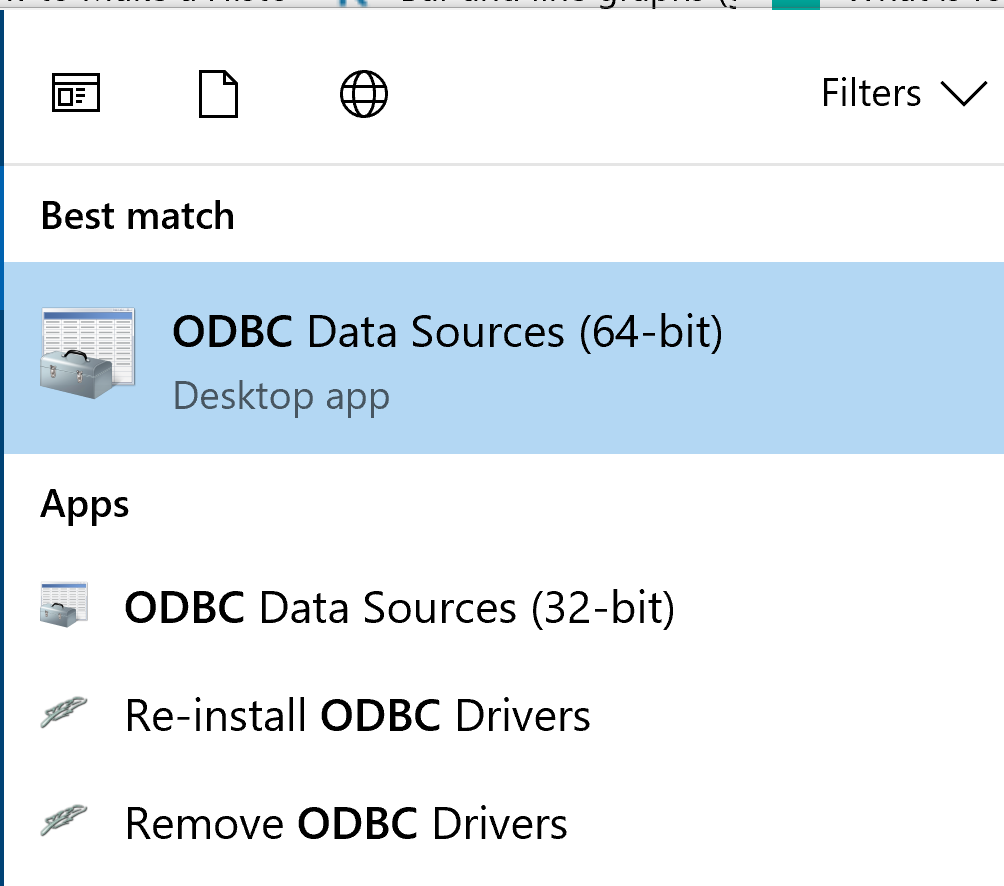Screen dimensions: 1004x886
Task: Click the Desktop app label
Action: point(281,395)
